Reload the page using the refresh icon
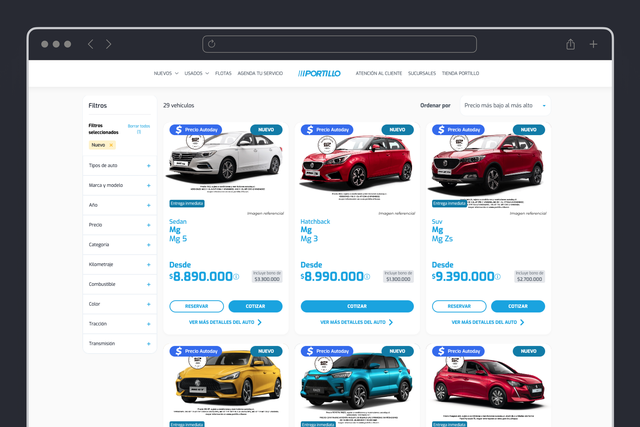This screenshot has width=640, height=427. coord(211,44)
